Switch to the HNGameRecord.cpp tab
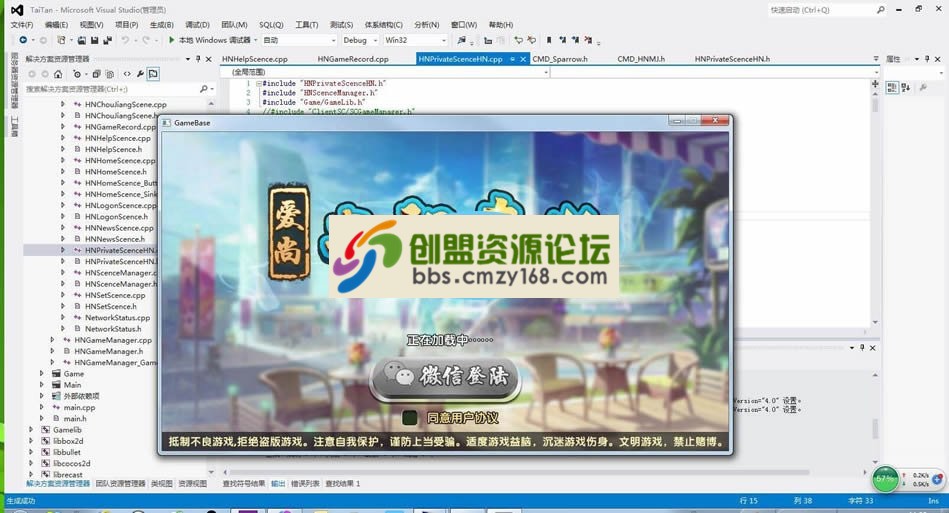Image resolution: width=949 pixels, height=513 pixels. (353, 59)
